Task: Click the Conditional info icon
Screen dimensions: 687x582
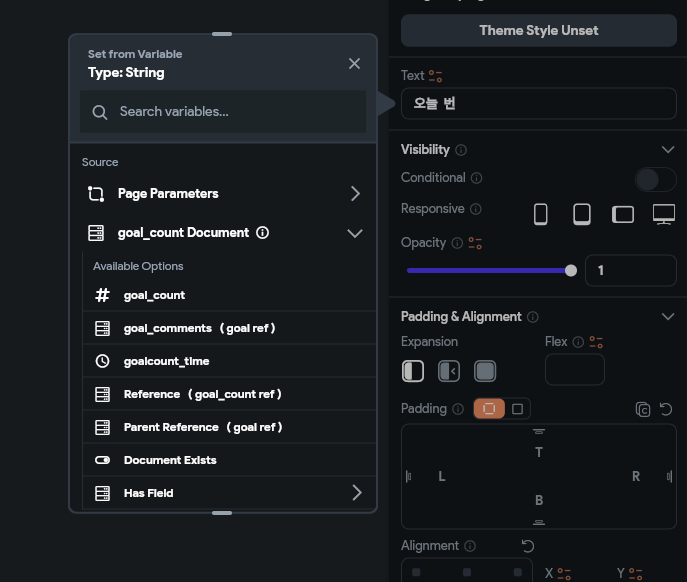Action: 476,178
